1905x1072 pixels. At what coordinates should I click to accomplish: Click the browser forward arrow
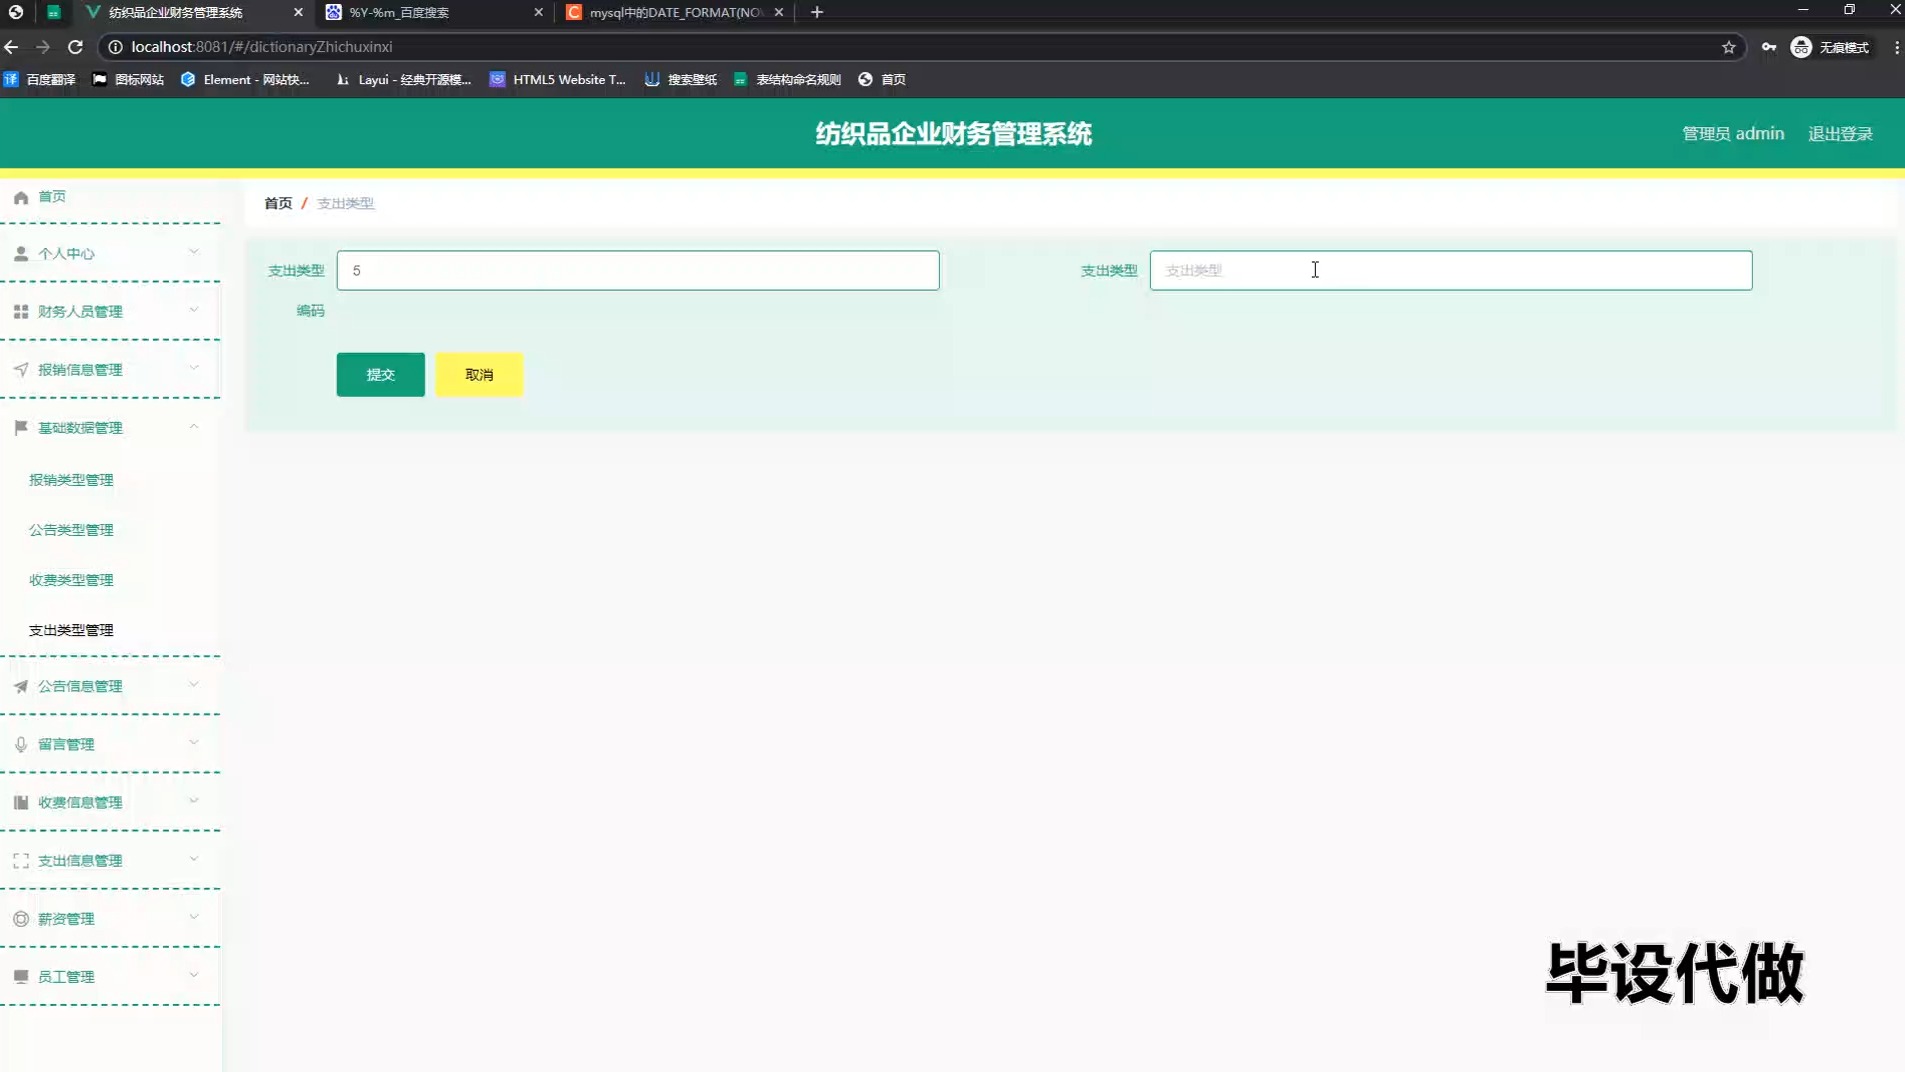tap(43, 47)
